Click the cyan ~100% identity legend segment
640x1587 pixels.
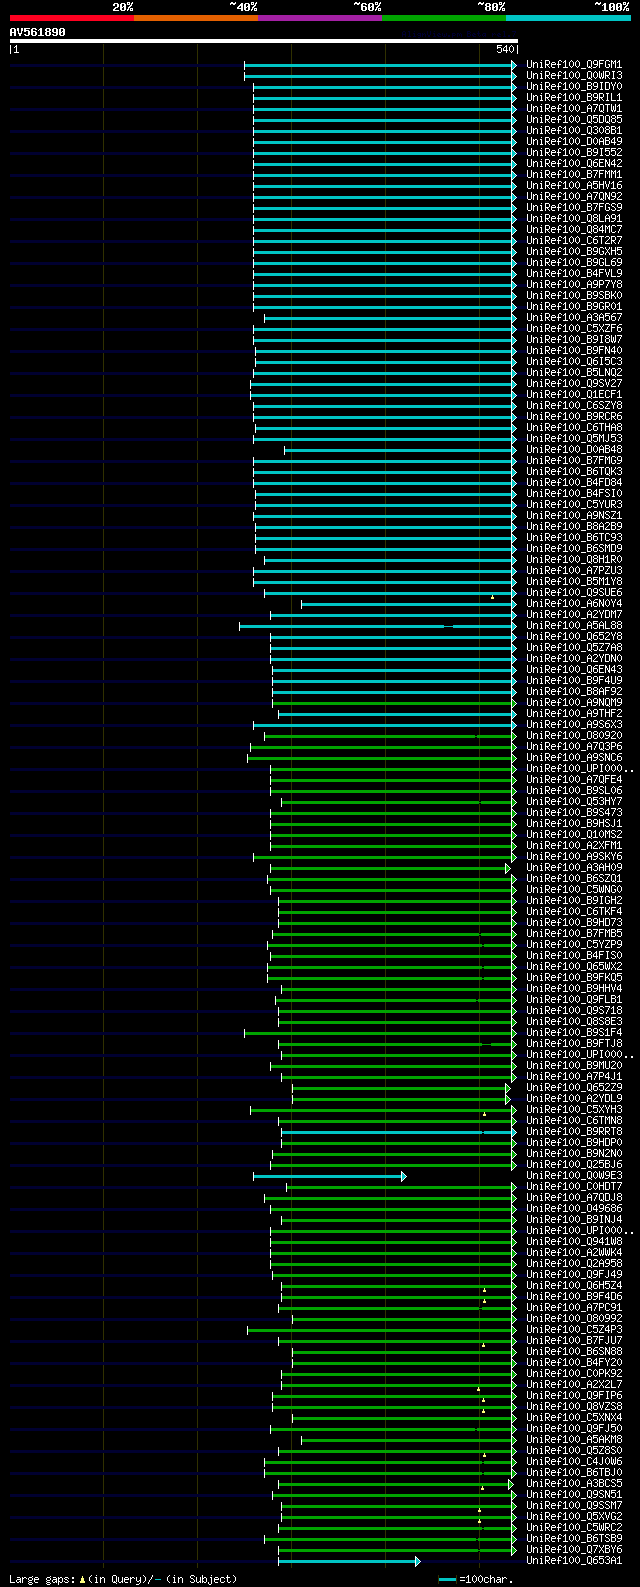click(568, 18)
